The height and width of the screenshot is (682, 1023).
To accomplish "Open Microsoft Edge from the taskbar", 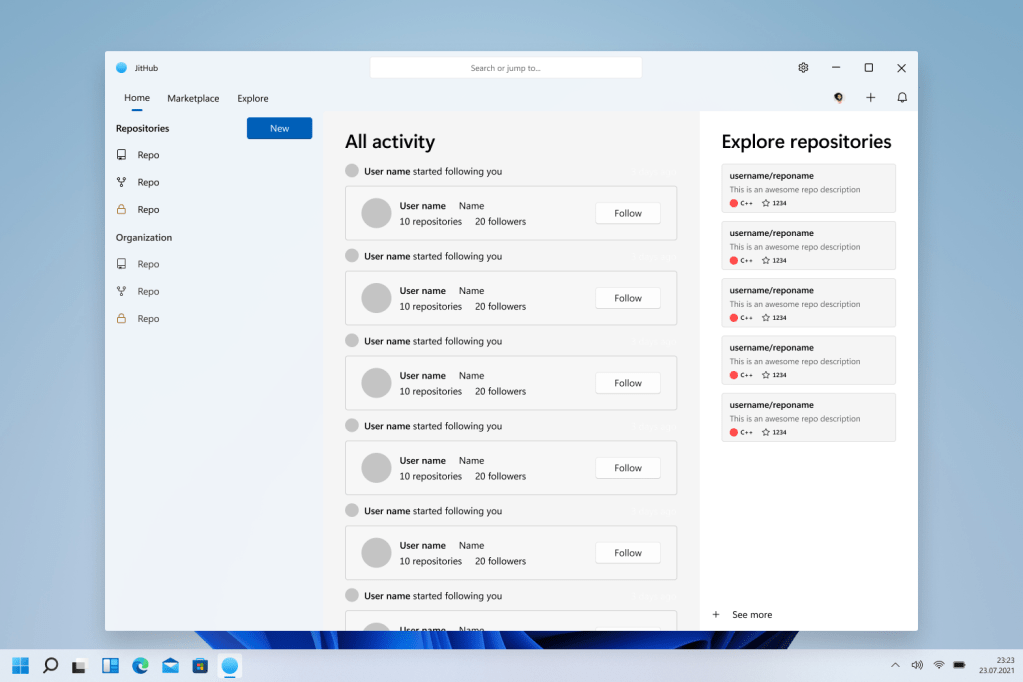I will pos(140,665).
